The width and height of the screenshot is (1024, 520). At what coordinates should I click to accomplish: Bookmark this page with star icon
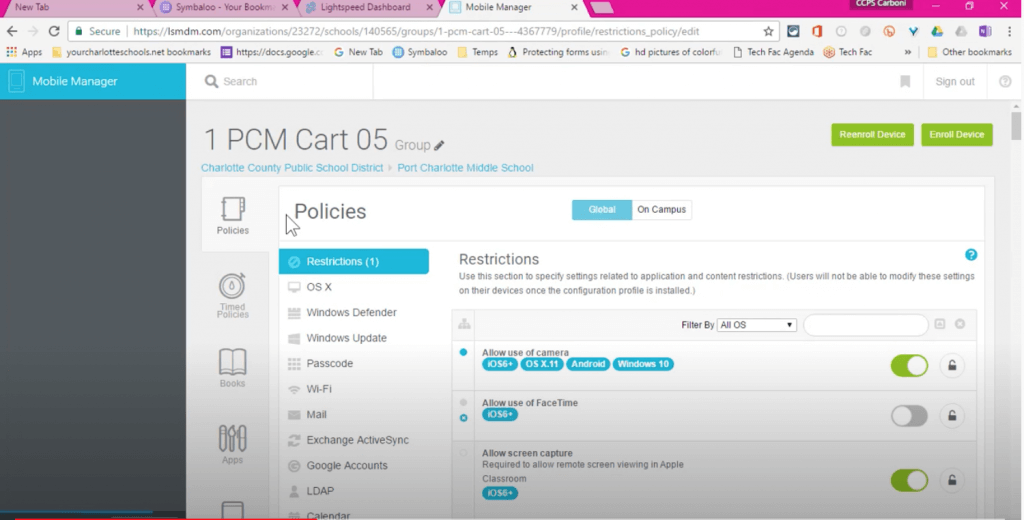[x=768, y=31]
